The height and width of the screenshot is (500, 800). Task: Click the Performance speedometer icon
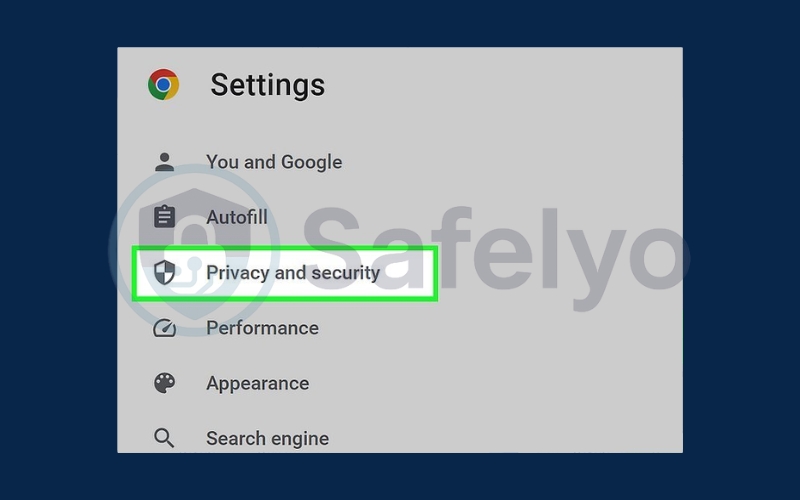[164, 328]
